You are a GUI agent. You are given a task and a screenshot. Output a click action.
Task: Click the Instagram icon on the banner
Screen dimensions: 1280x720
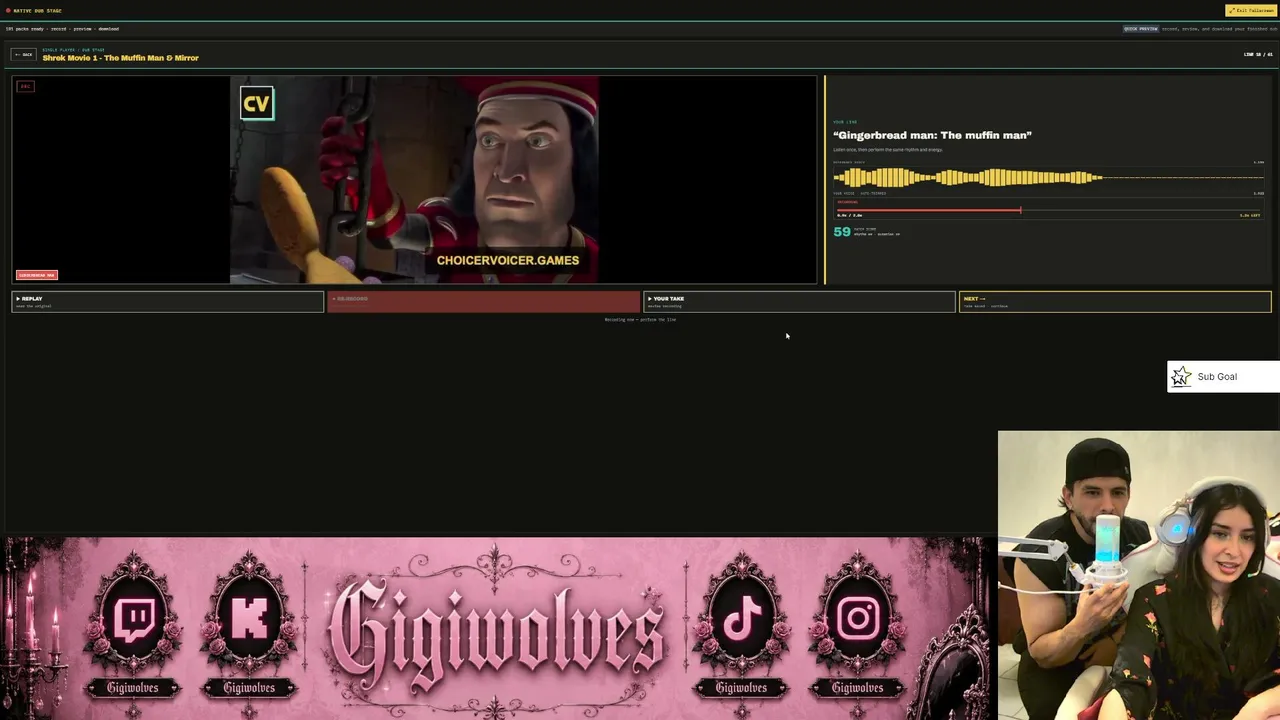tap(857, 619)
